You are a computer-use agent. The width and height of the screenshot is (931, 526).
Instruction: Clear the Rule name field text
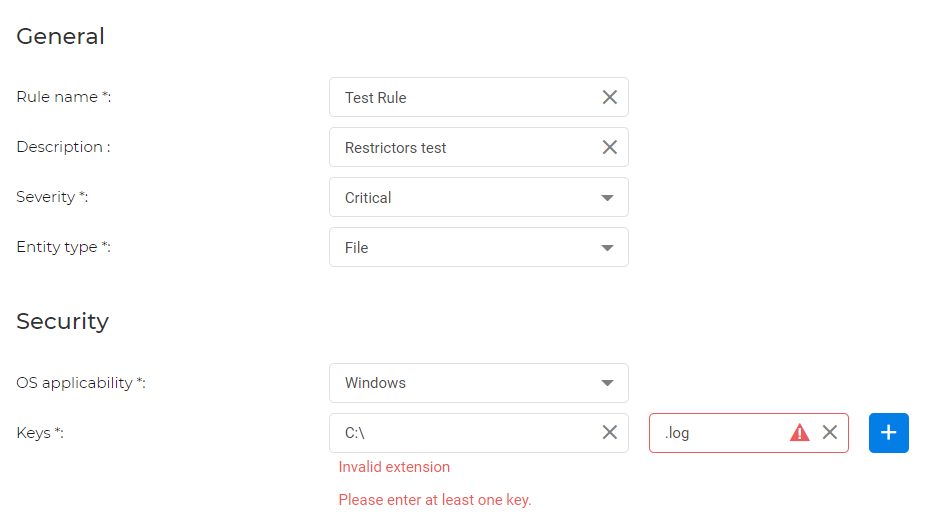(x=609, y=97)
